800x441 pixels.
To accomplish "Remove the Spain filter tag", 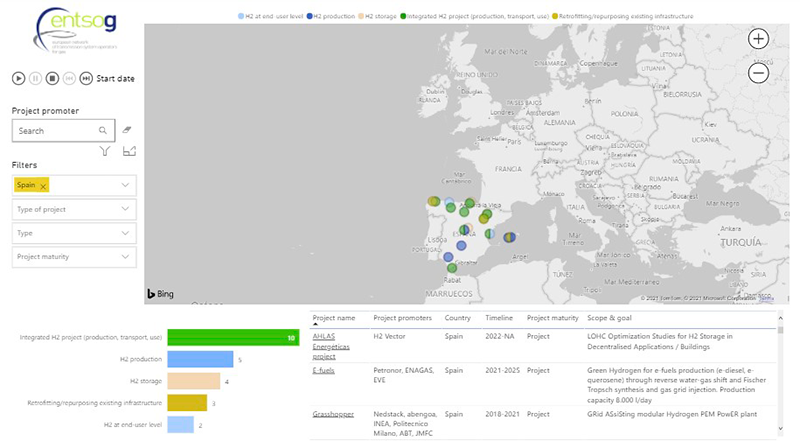I will click(44, 186).
